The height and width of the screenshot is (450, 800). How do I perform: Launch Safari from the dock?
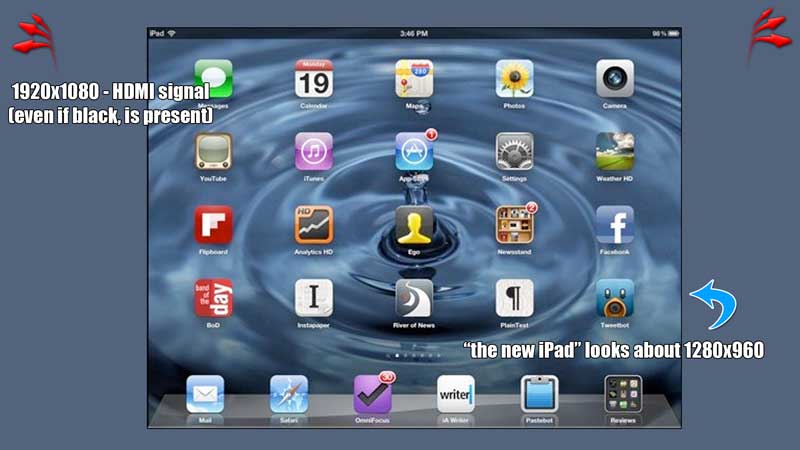point(289,394)
